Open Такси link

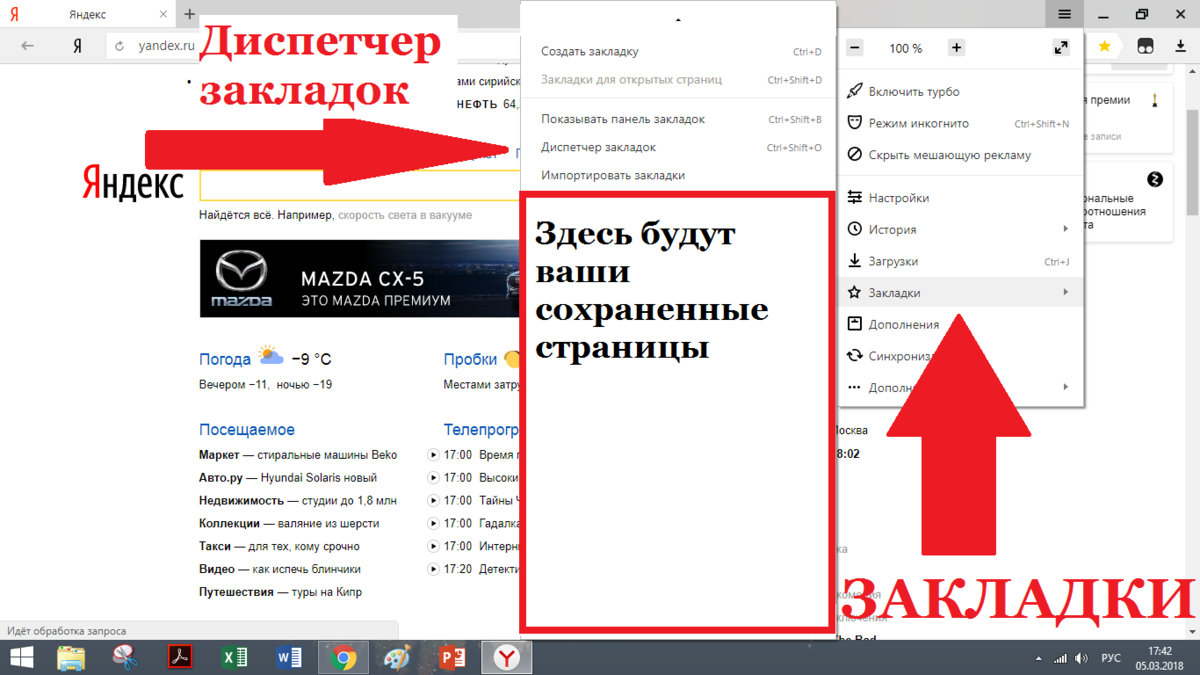click(x=279, y=547)
